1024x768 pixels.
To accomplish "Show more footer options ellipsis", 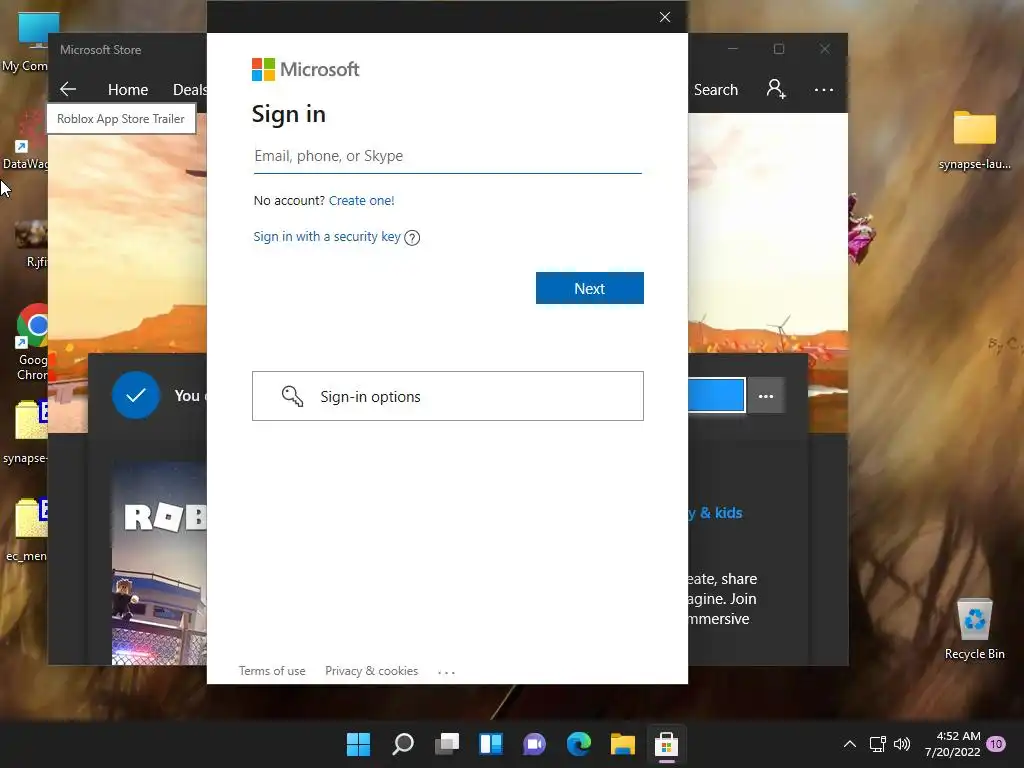I will [x=446, y=672].
